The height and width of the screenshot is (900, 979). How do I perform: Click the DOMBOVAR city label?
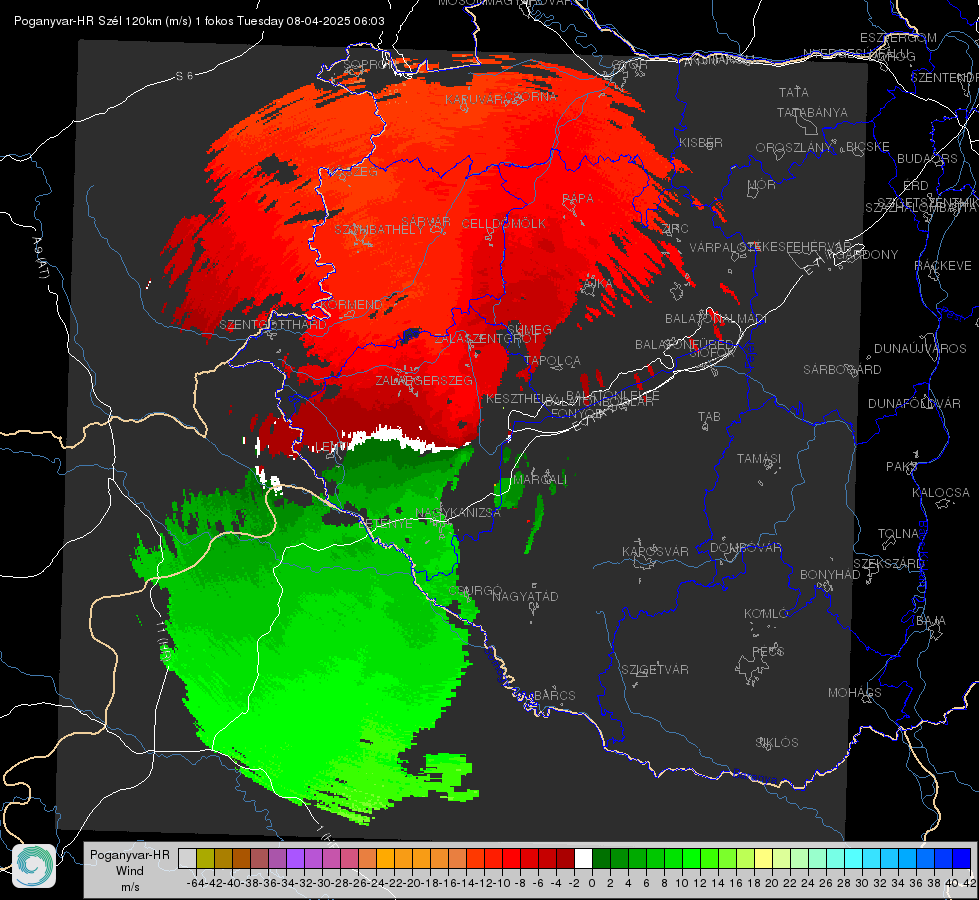(745, 548)
